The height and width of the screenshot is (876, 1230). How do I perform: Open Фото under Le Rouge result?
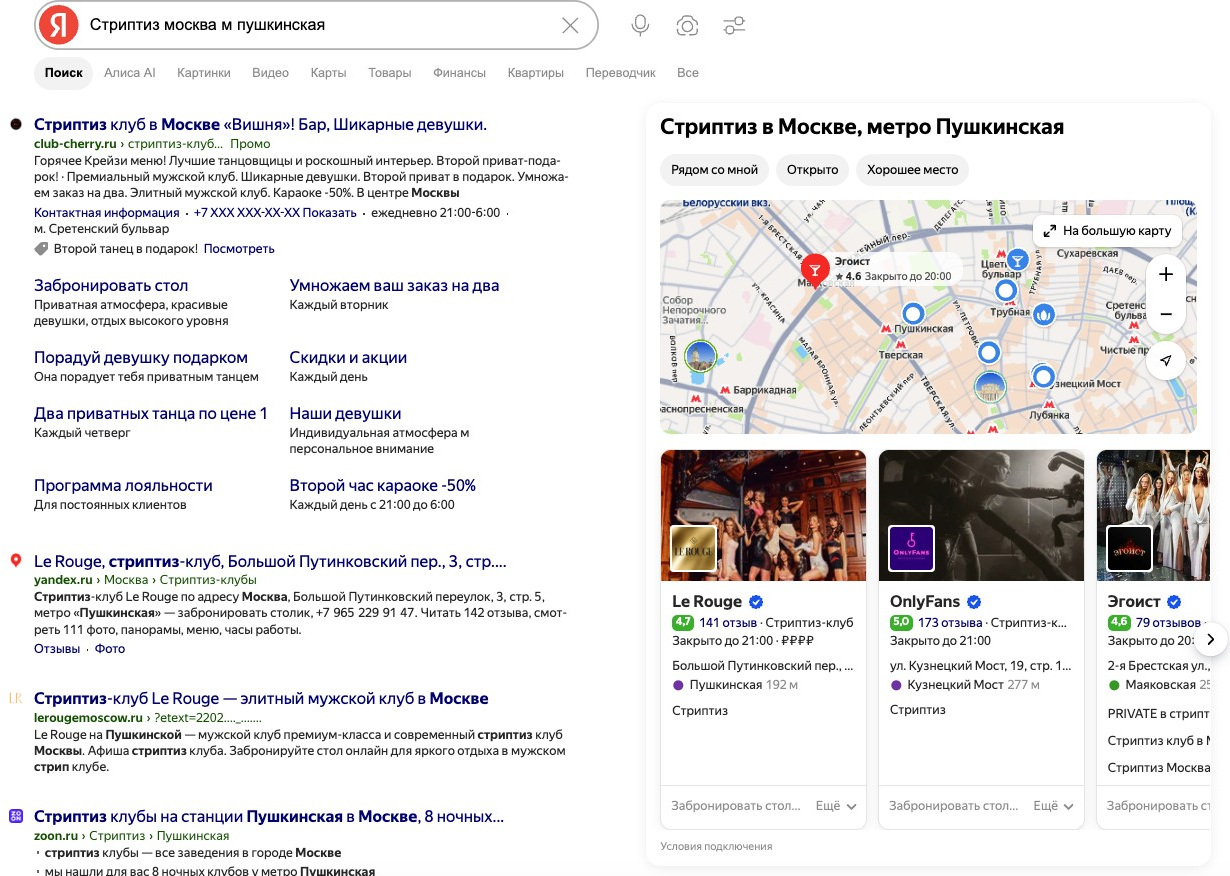click(x=110, y=649)
